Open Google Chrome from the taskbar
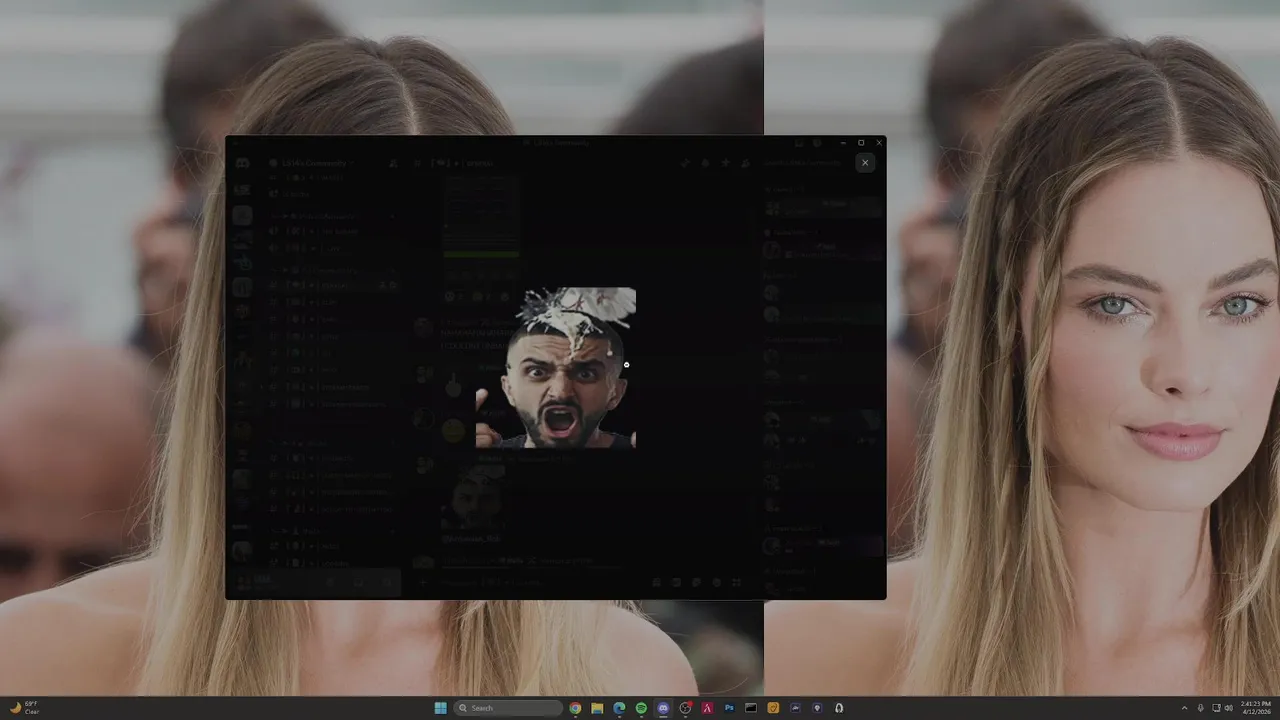This screenshot has height=720, width=1280. [x=575, y=708]
